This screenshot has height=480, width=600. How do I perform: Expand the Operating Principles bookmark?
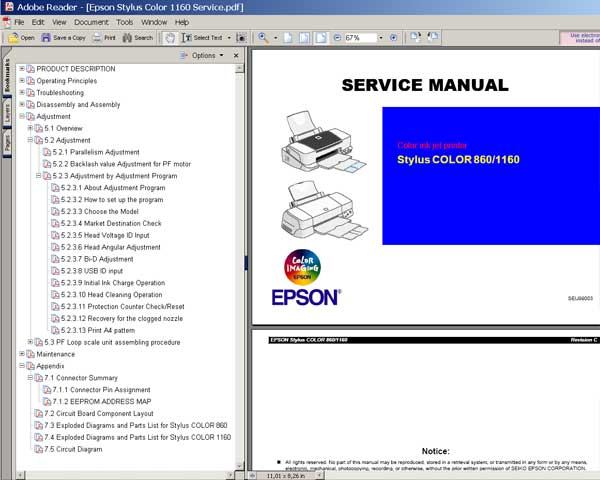(22, 80)
